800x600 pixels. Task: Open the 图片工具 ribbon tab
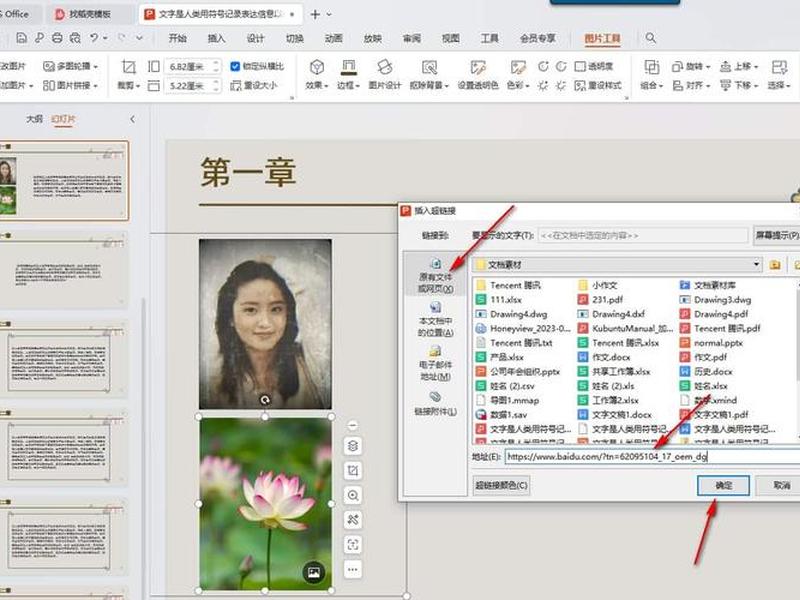click(603, 38)
